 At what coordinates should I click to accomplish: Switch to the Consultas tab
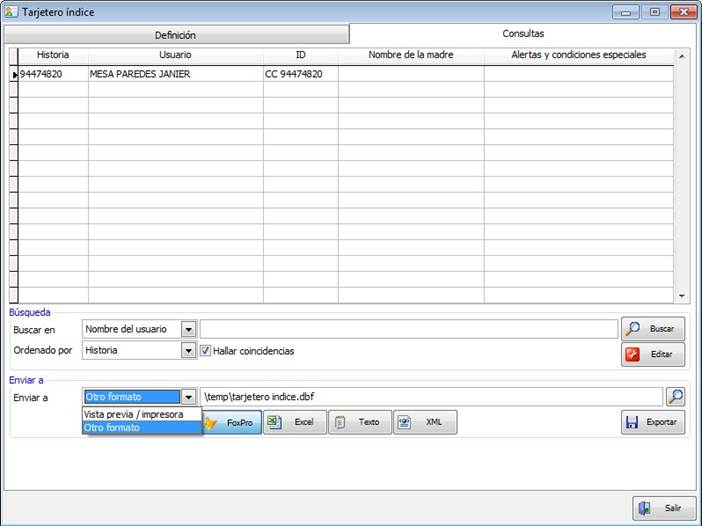523,34
